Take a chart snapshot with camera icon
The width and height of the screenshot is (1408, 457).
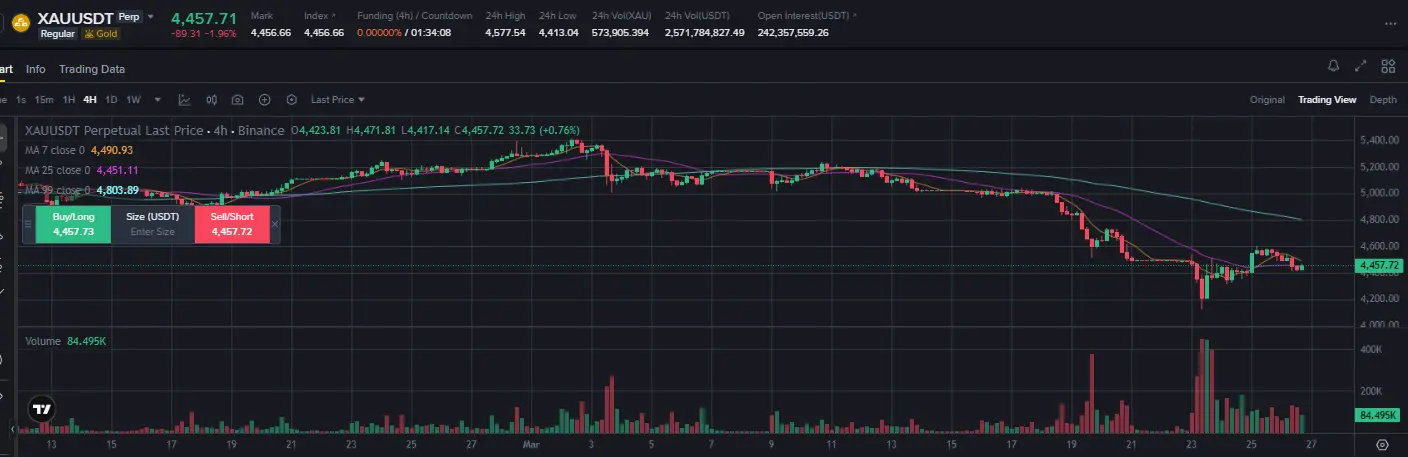click(238, 100)
